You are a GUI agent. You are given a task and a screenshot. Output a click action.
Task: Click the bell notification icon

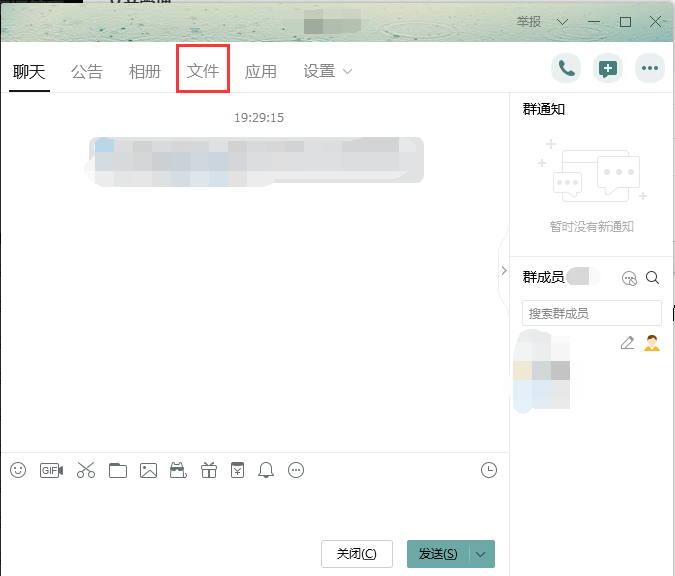[x=266, y=470]
